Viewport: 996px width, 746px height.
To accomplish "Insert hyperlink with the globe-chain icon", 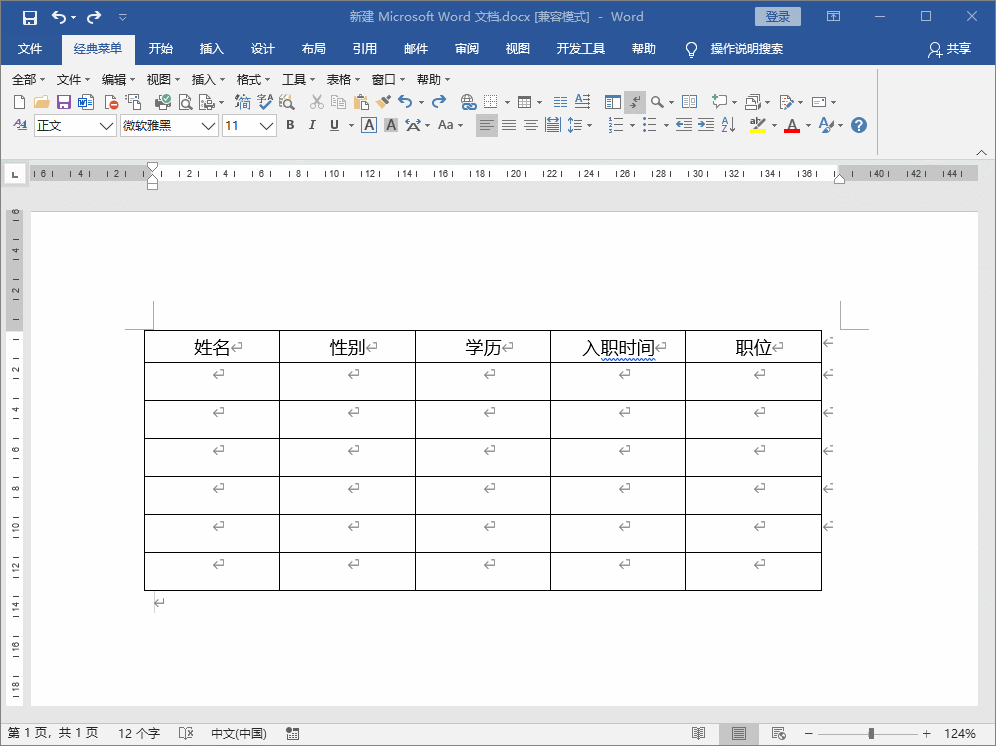I will pos(468,102).
